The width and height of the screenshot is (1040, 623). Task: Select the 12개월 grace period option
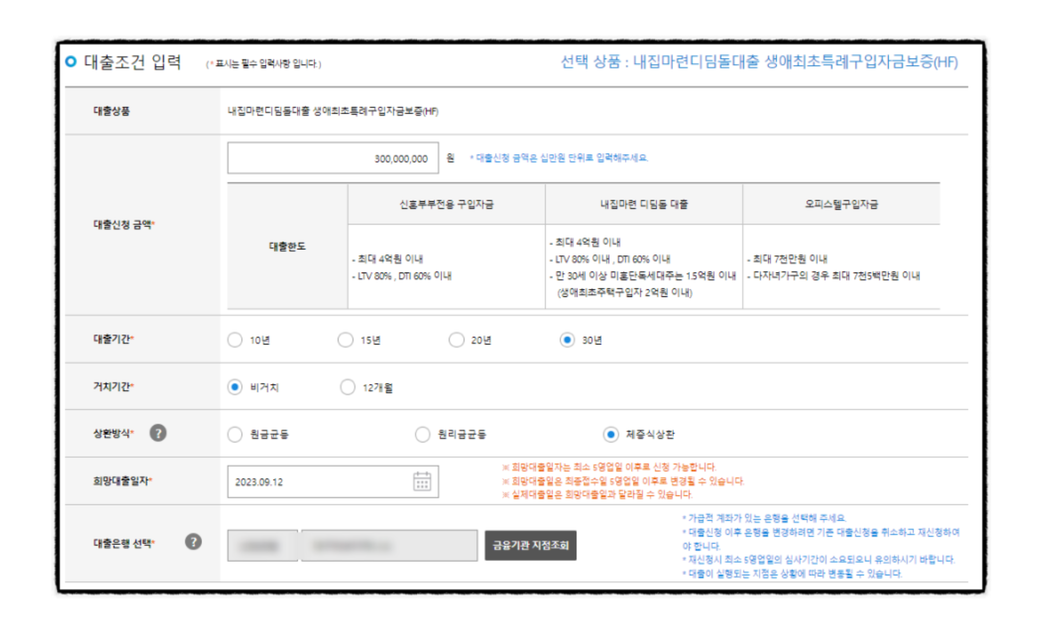347,387
